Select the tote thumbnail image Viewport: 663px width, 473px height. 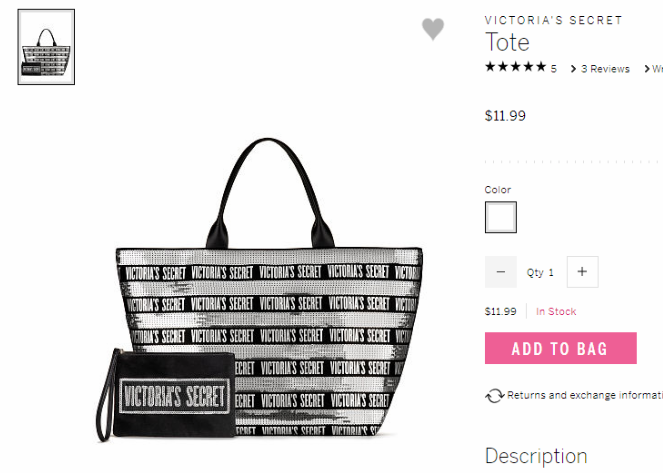tap(46, 47)
